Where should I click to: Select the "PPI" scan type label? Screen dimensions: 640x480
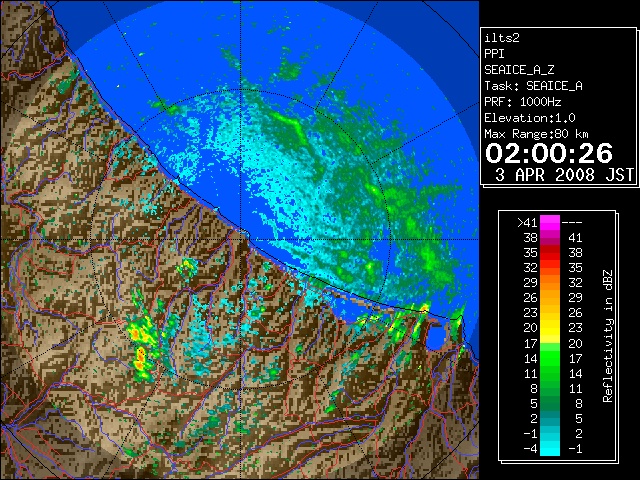(x=494, y=54)
